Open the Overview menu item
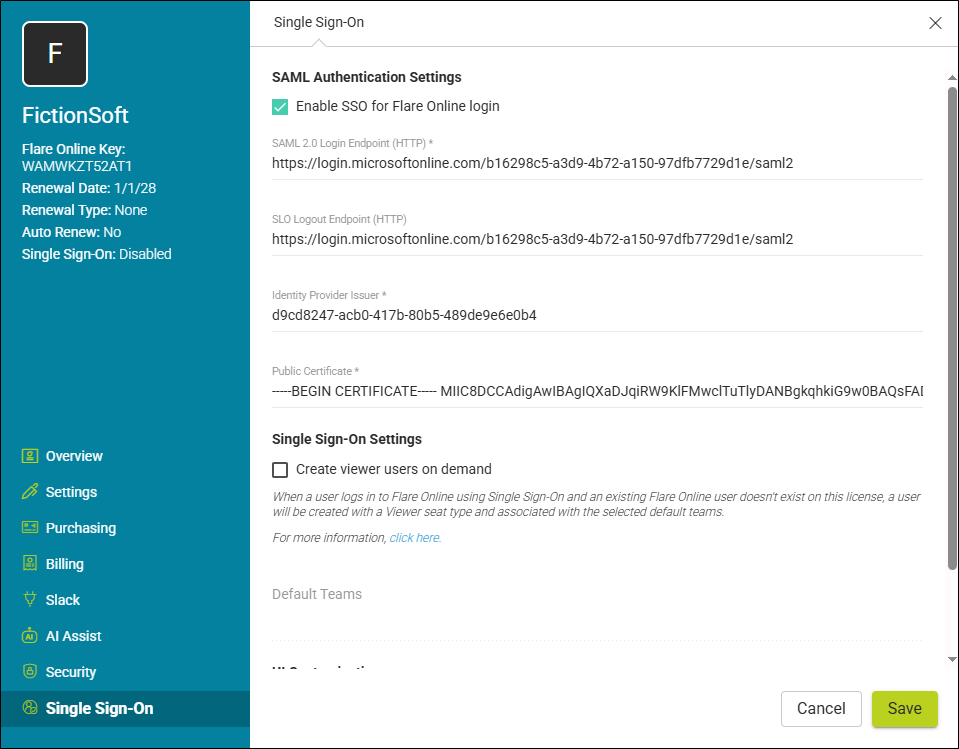The image size is (959, 749). [x=74, y=456]
